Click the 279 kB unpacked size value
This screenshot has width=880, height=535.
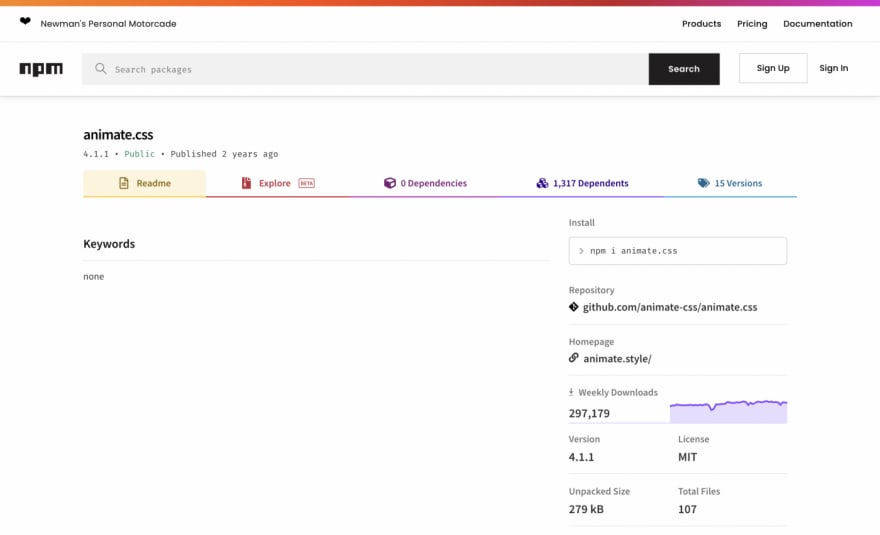coord(586,509)
